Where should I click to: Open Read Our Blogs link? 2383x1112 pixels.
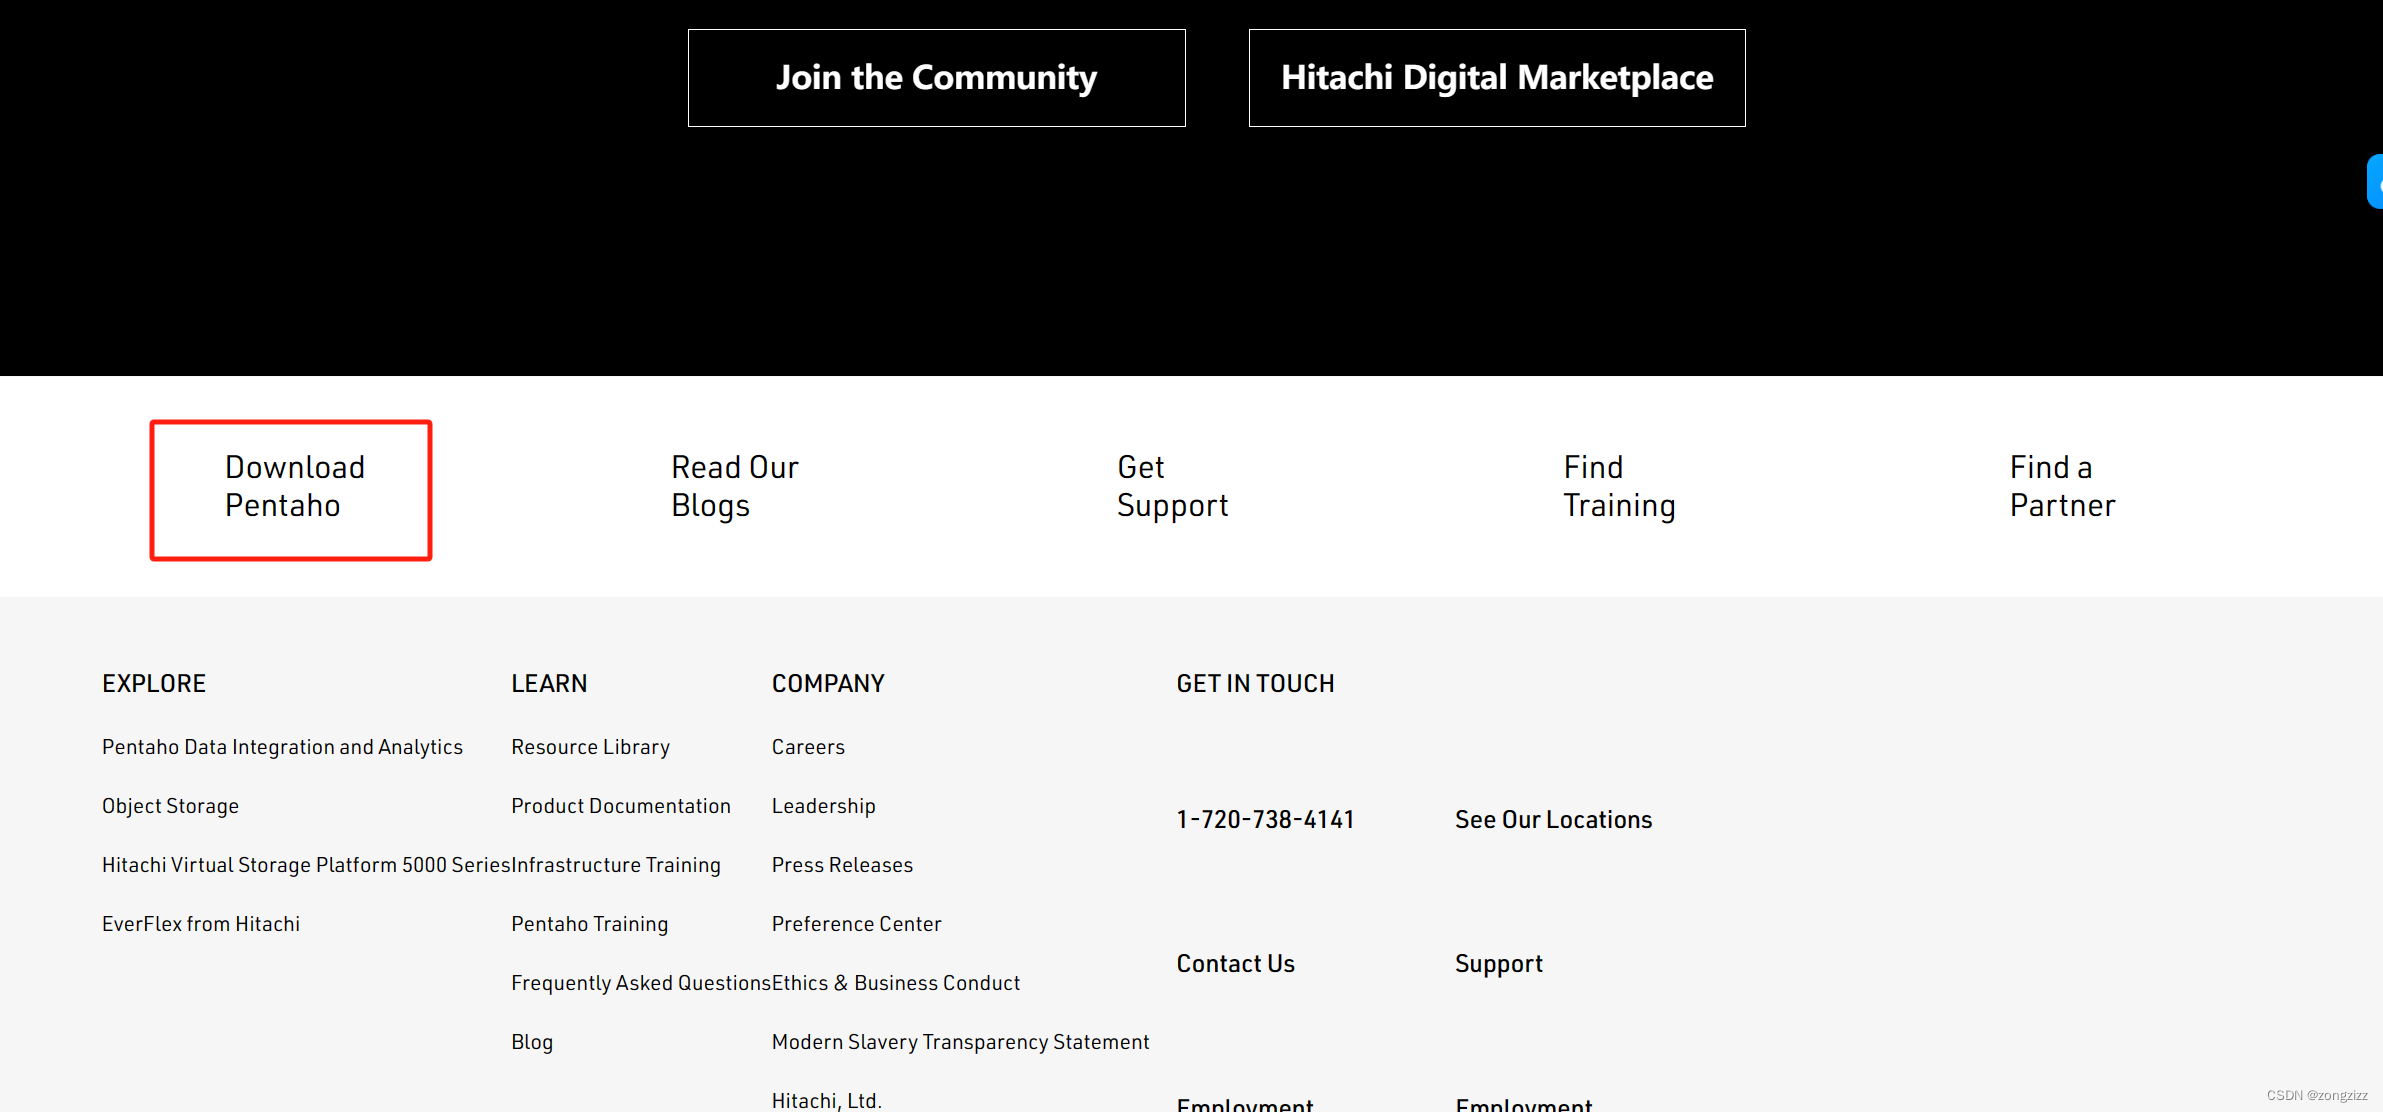[x=734, y=487]
